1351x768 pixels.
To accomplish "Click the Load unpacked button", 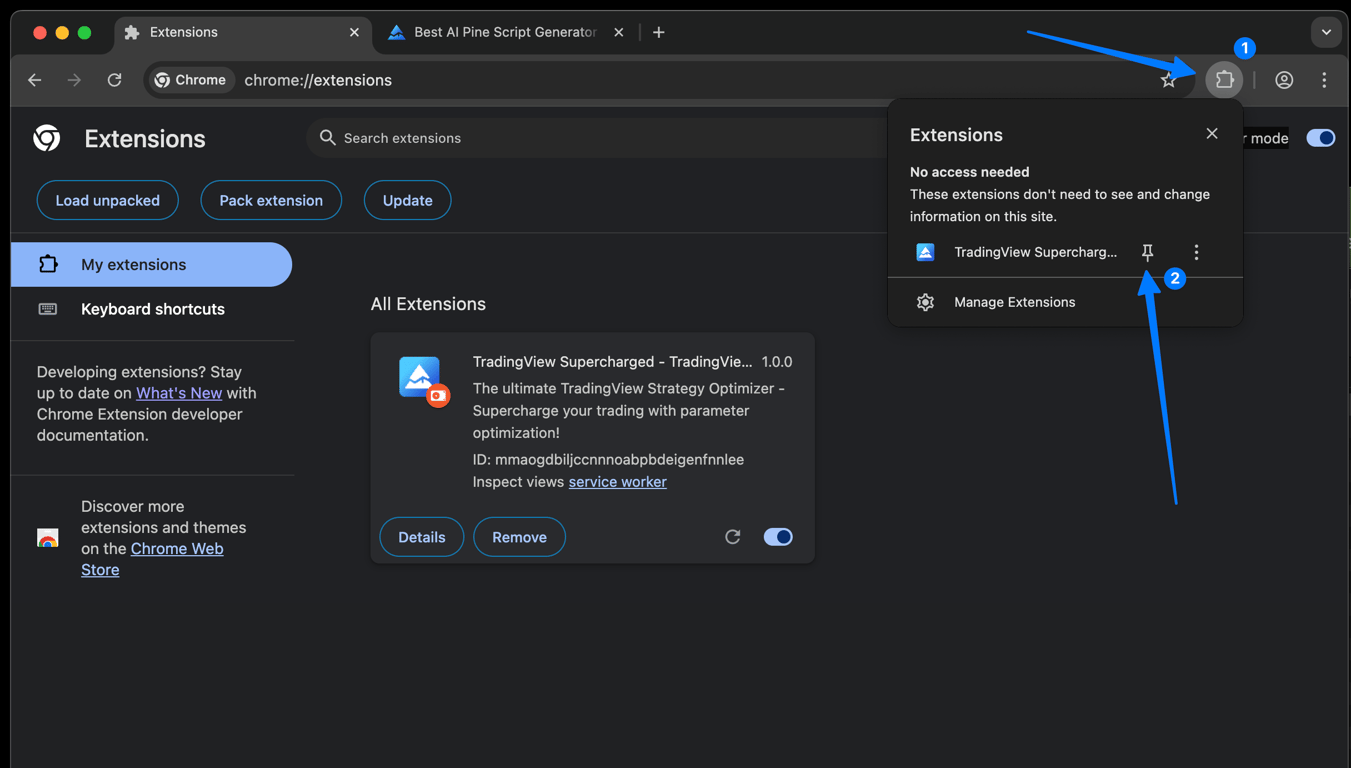I will 107,200.
